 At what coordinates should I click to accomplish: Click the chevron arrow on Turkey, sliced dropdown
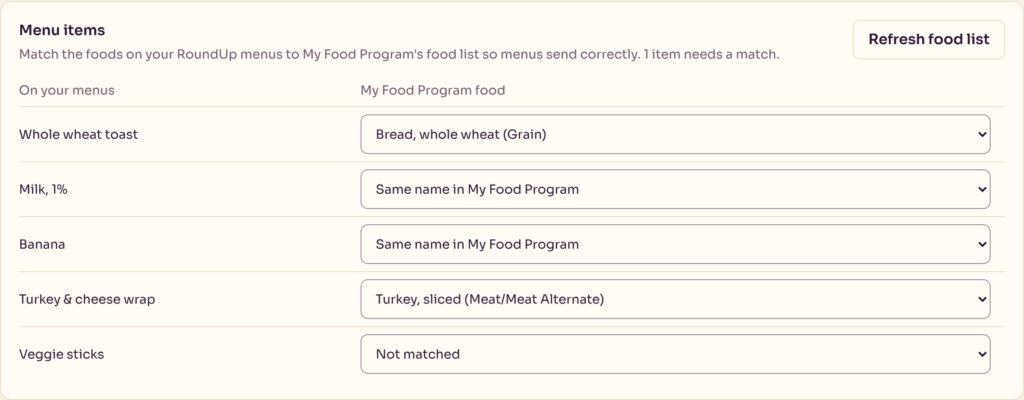[981, 299]
